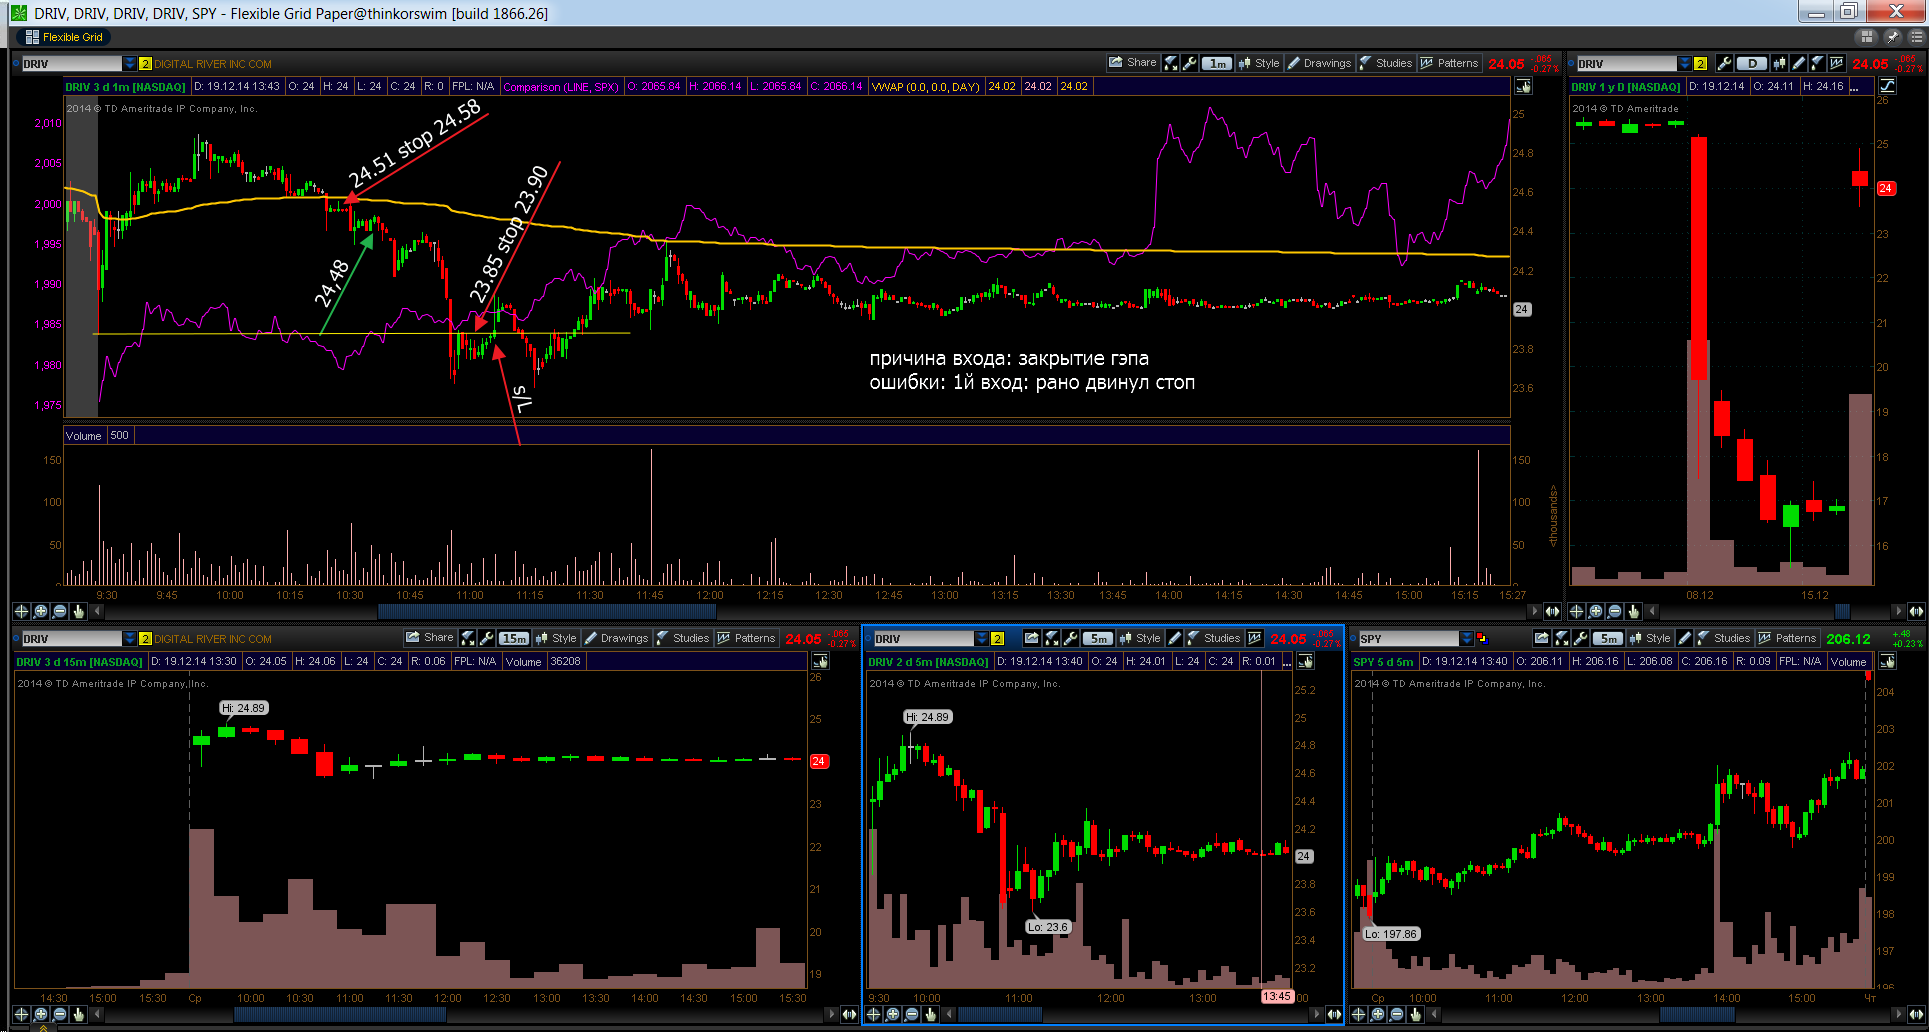The image size is (1929, 1032).
Task: Toggle log scale icon in daily chart
Action: 1888,86
